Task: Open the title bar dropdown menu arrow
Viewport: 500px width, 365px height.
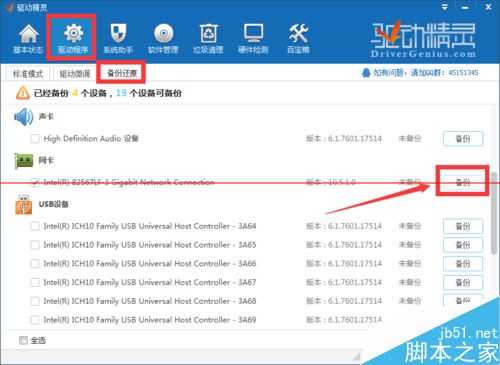Action: coord(445,7)
